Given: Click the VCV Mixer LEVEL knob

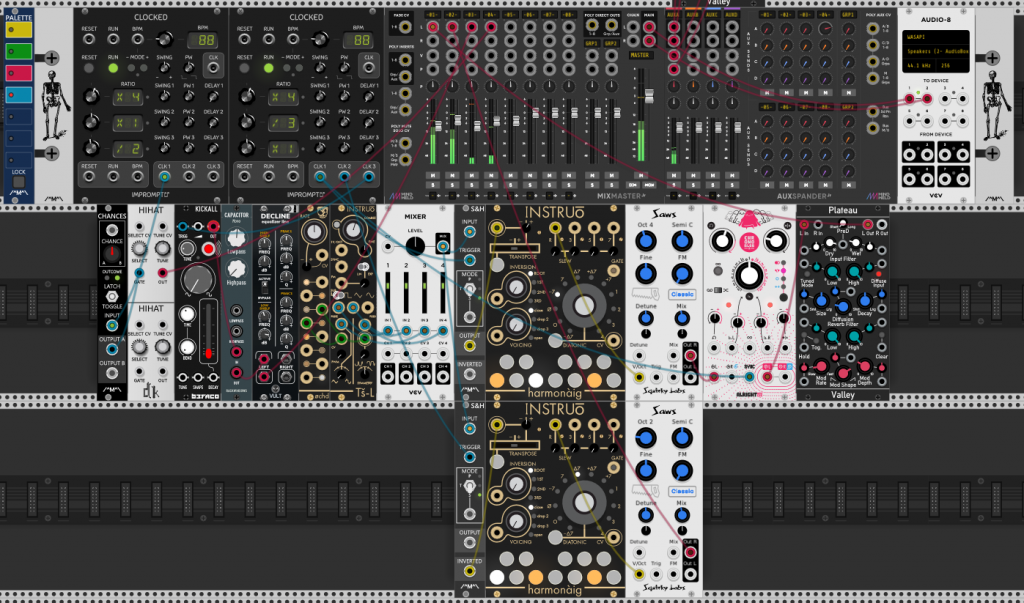Looking at the screenshot, I should click(415, 246).
